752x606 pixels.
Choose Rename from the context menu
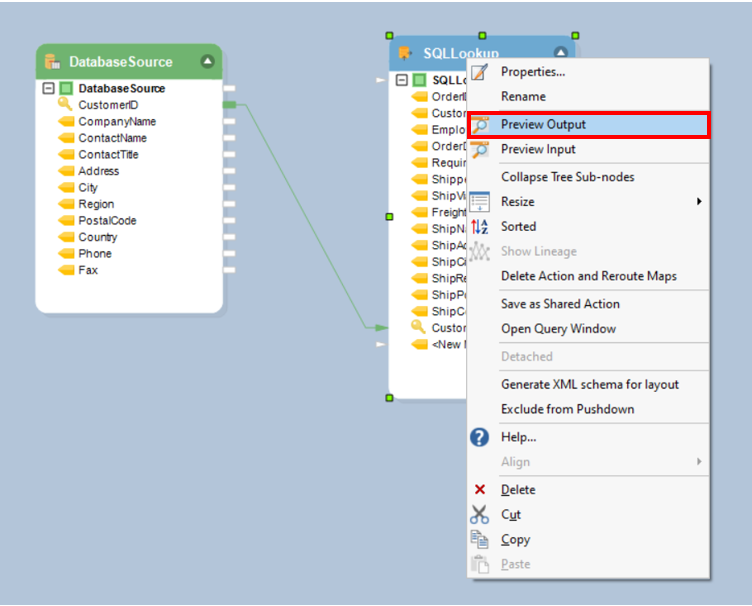[x=523, y=97]
